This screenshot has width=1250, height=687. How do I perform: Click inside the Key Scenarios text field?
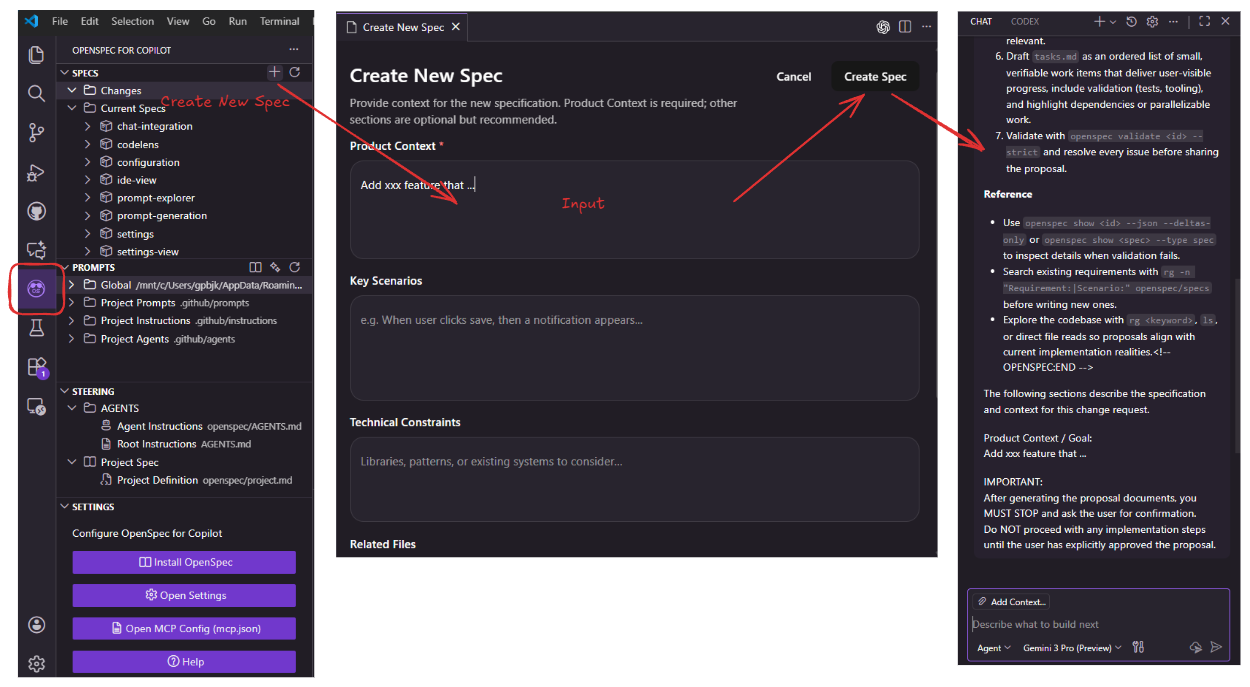point(634,347)
